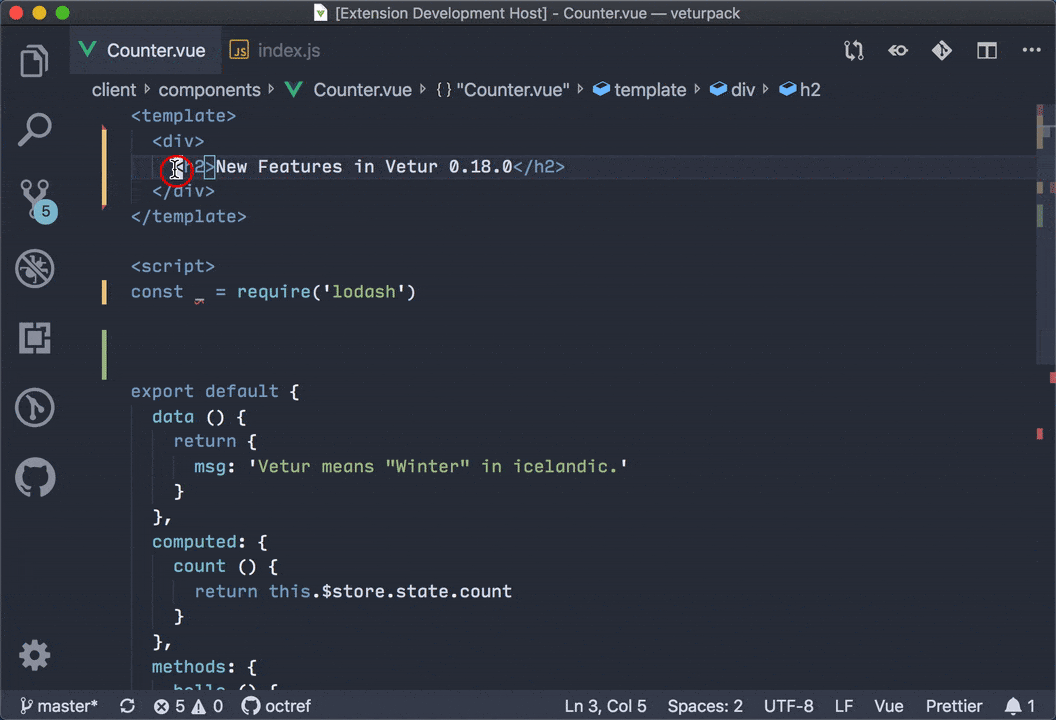1056x720 pixels.
Task: Expand the components breadcrumb
Action: [209, 89]
